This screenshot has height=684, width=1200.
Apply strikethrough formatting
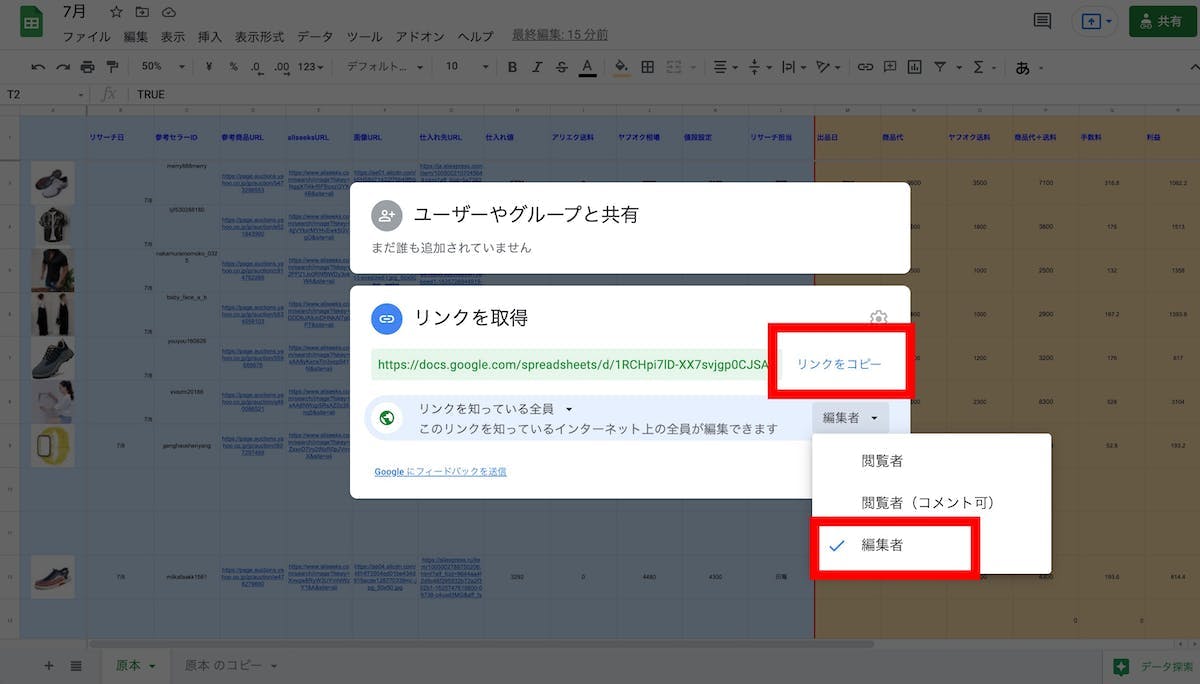coord(561,67)
